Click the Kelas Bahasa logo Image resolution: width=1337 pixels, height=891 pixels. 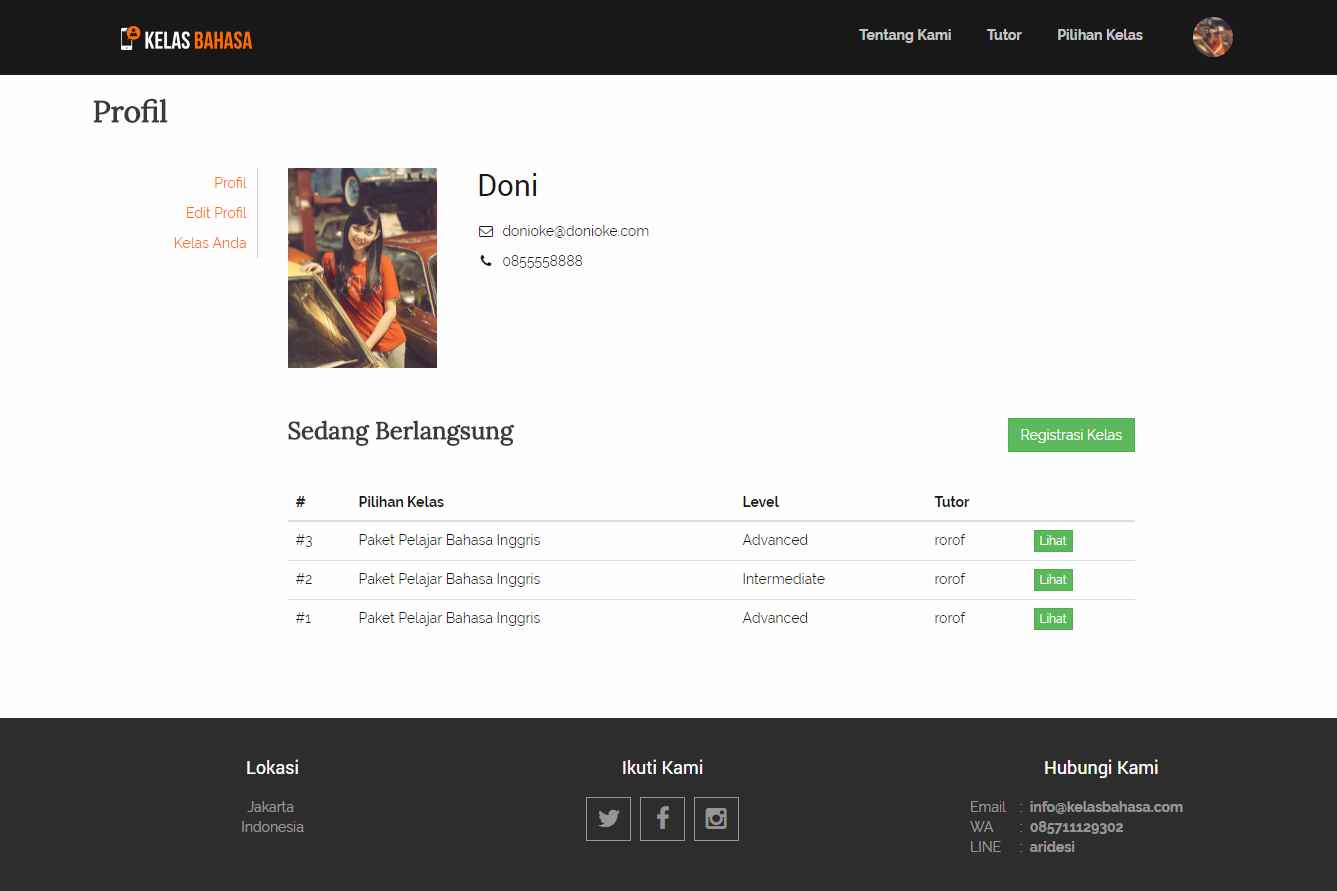[x=186, y=39]
